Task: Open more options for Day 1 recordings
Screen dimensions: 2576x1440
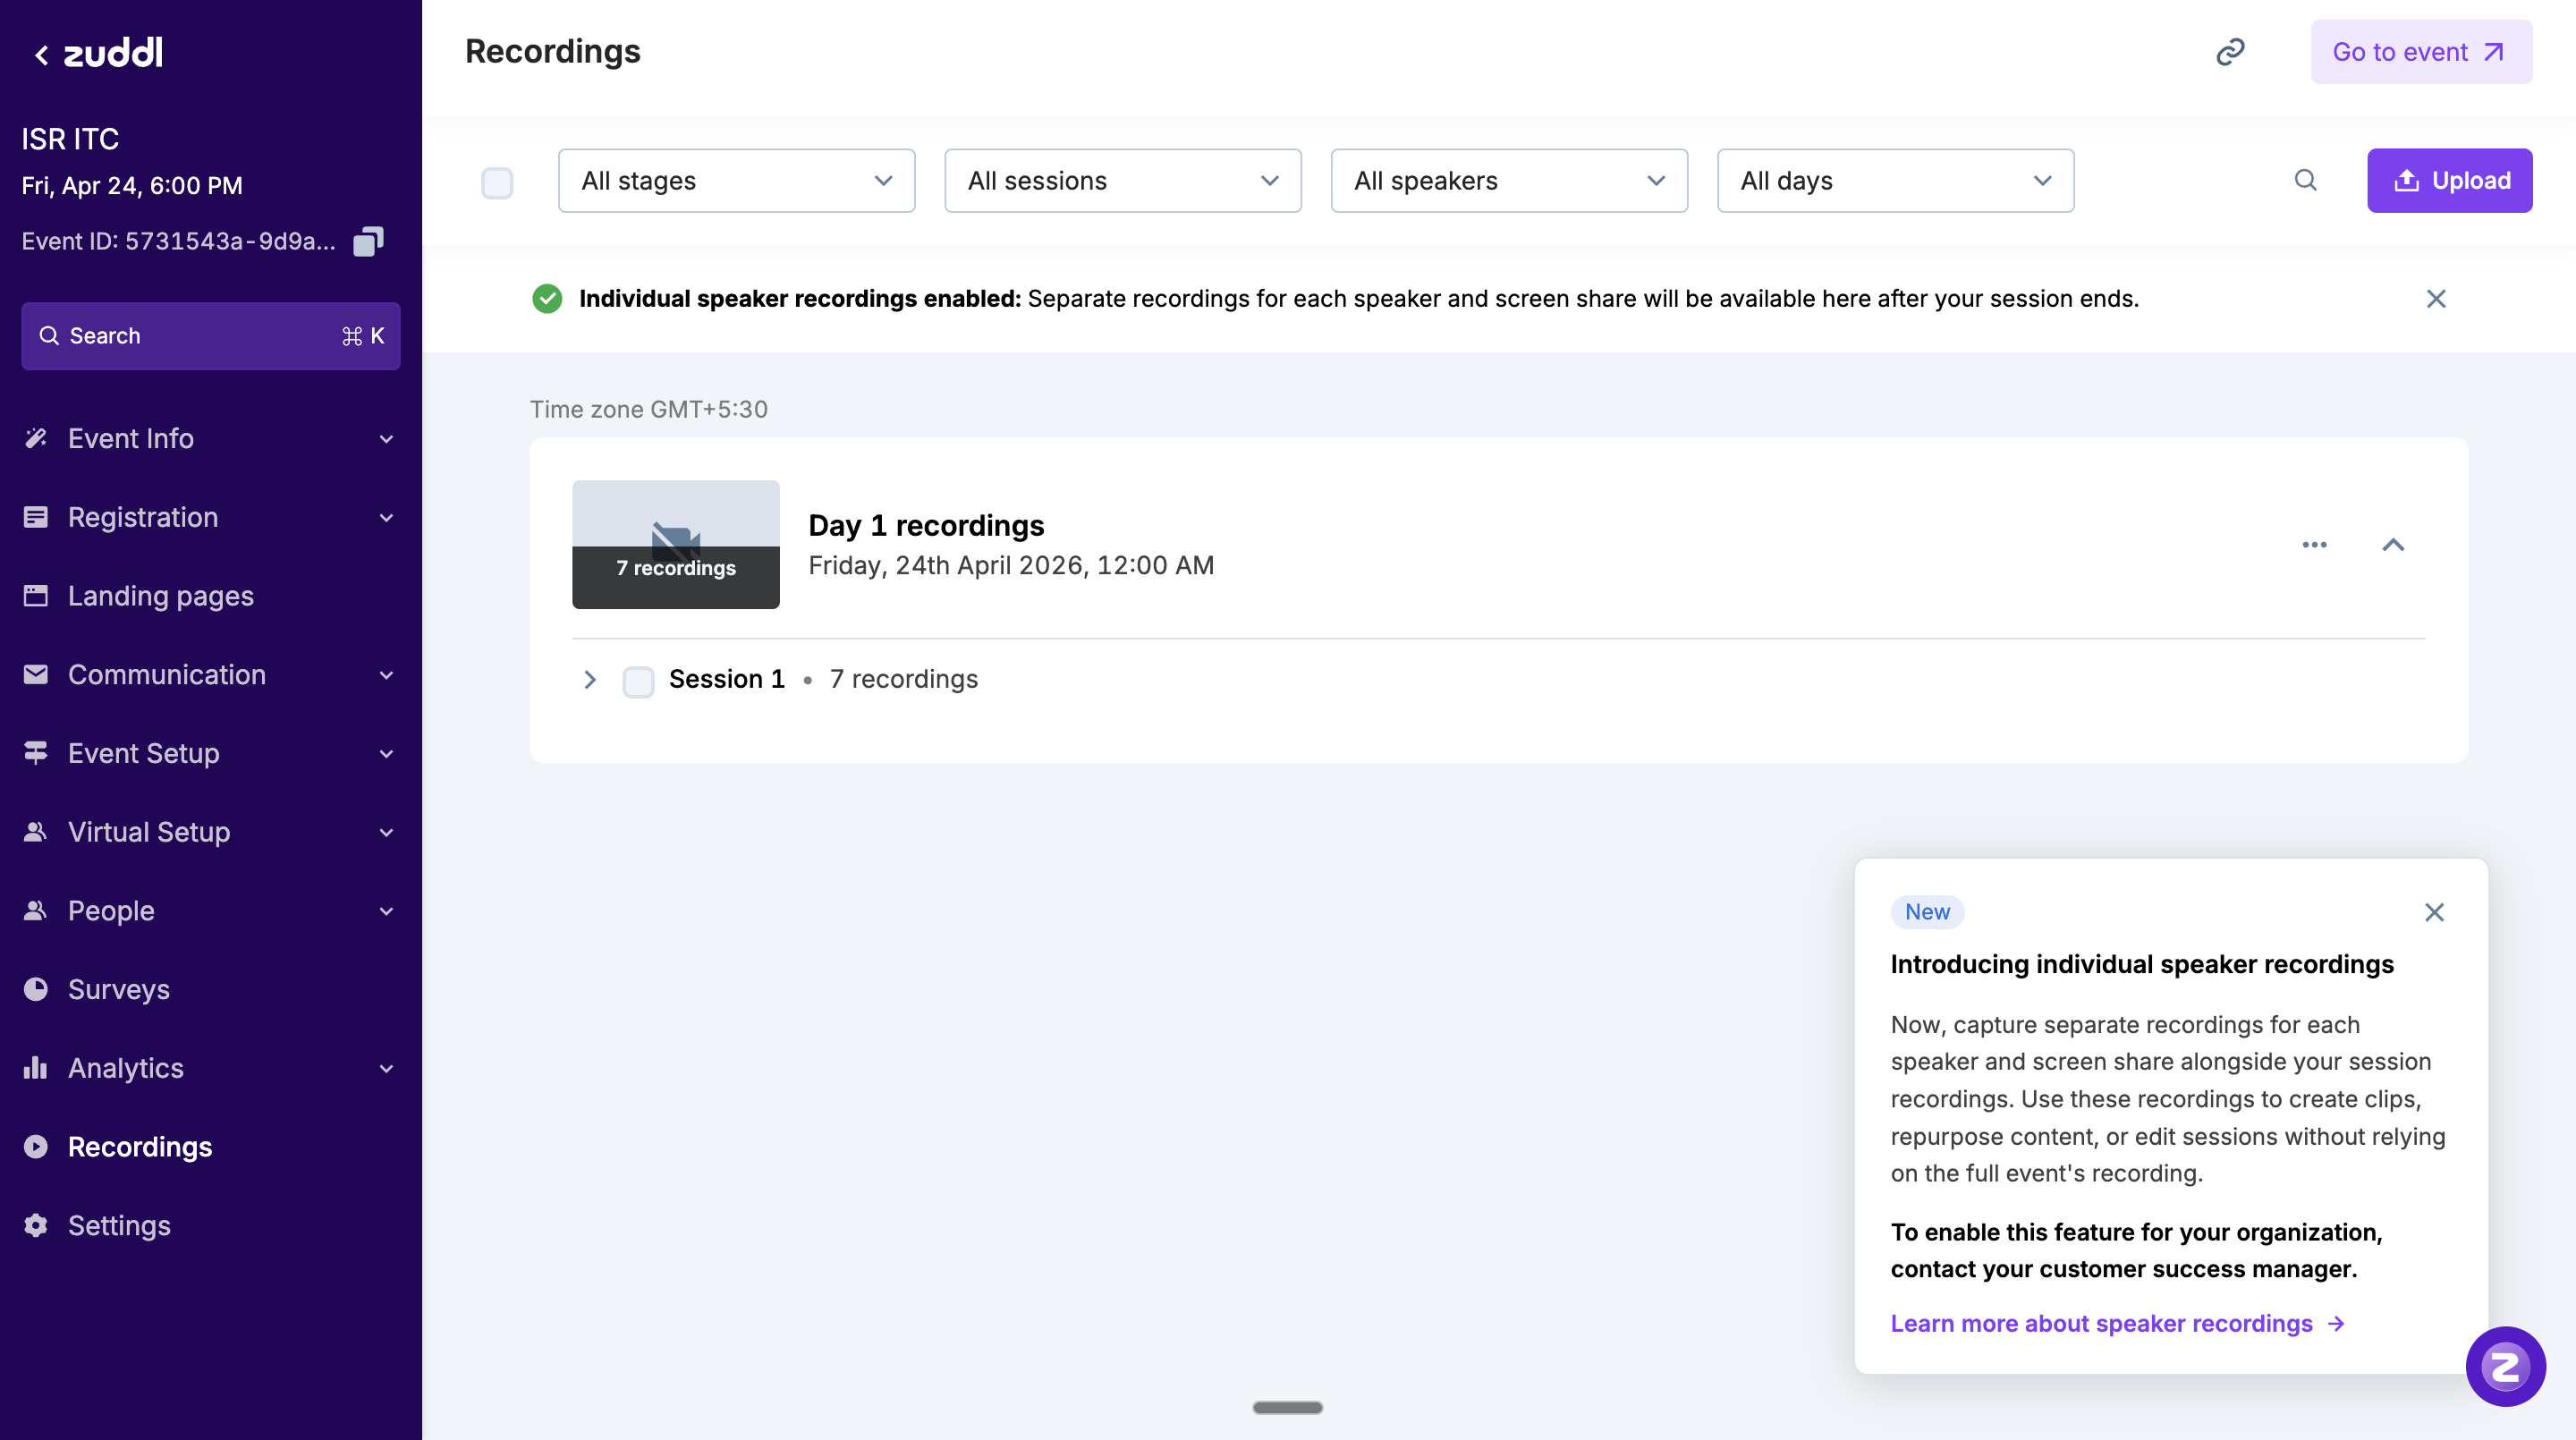Action: (x=2314, y=545)
